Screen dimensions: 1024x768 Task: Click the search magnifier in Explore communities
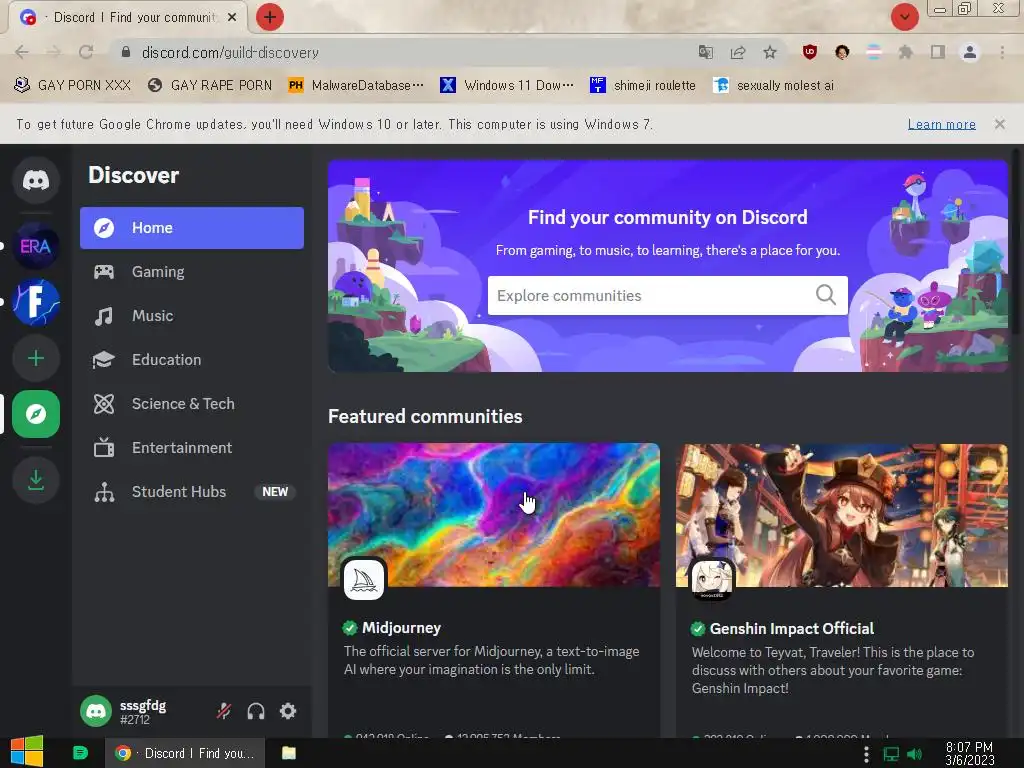[x=826, y=295]
